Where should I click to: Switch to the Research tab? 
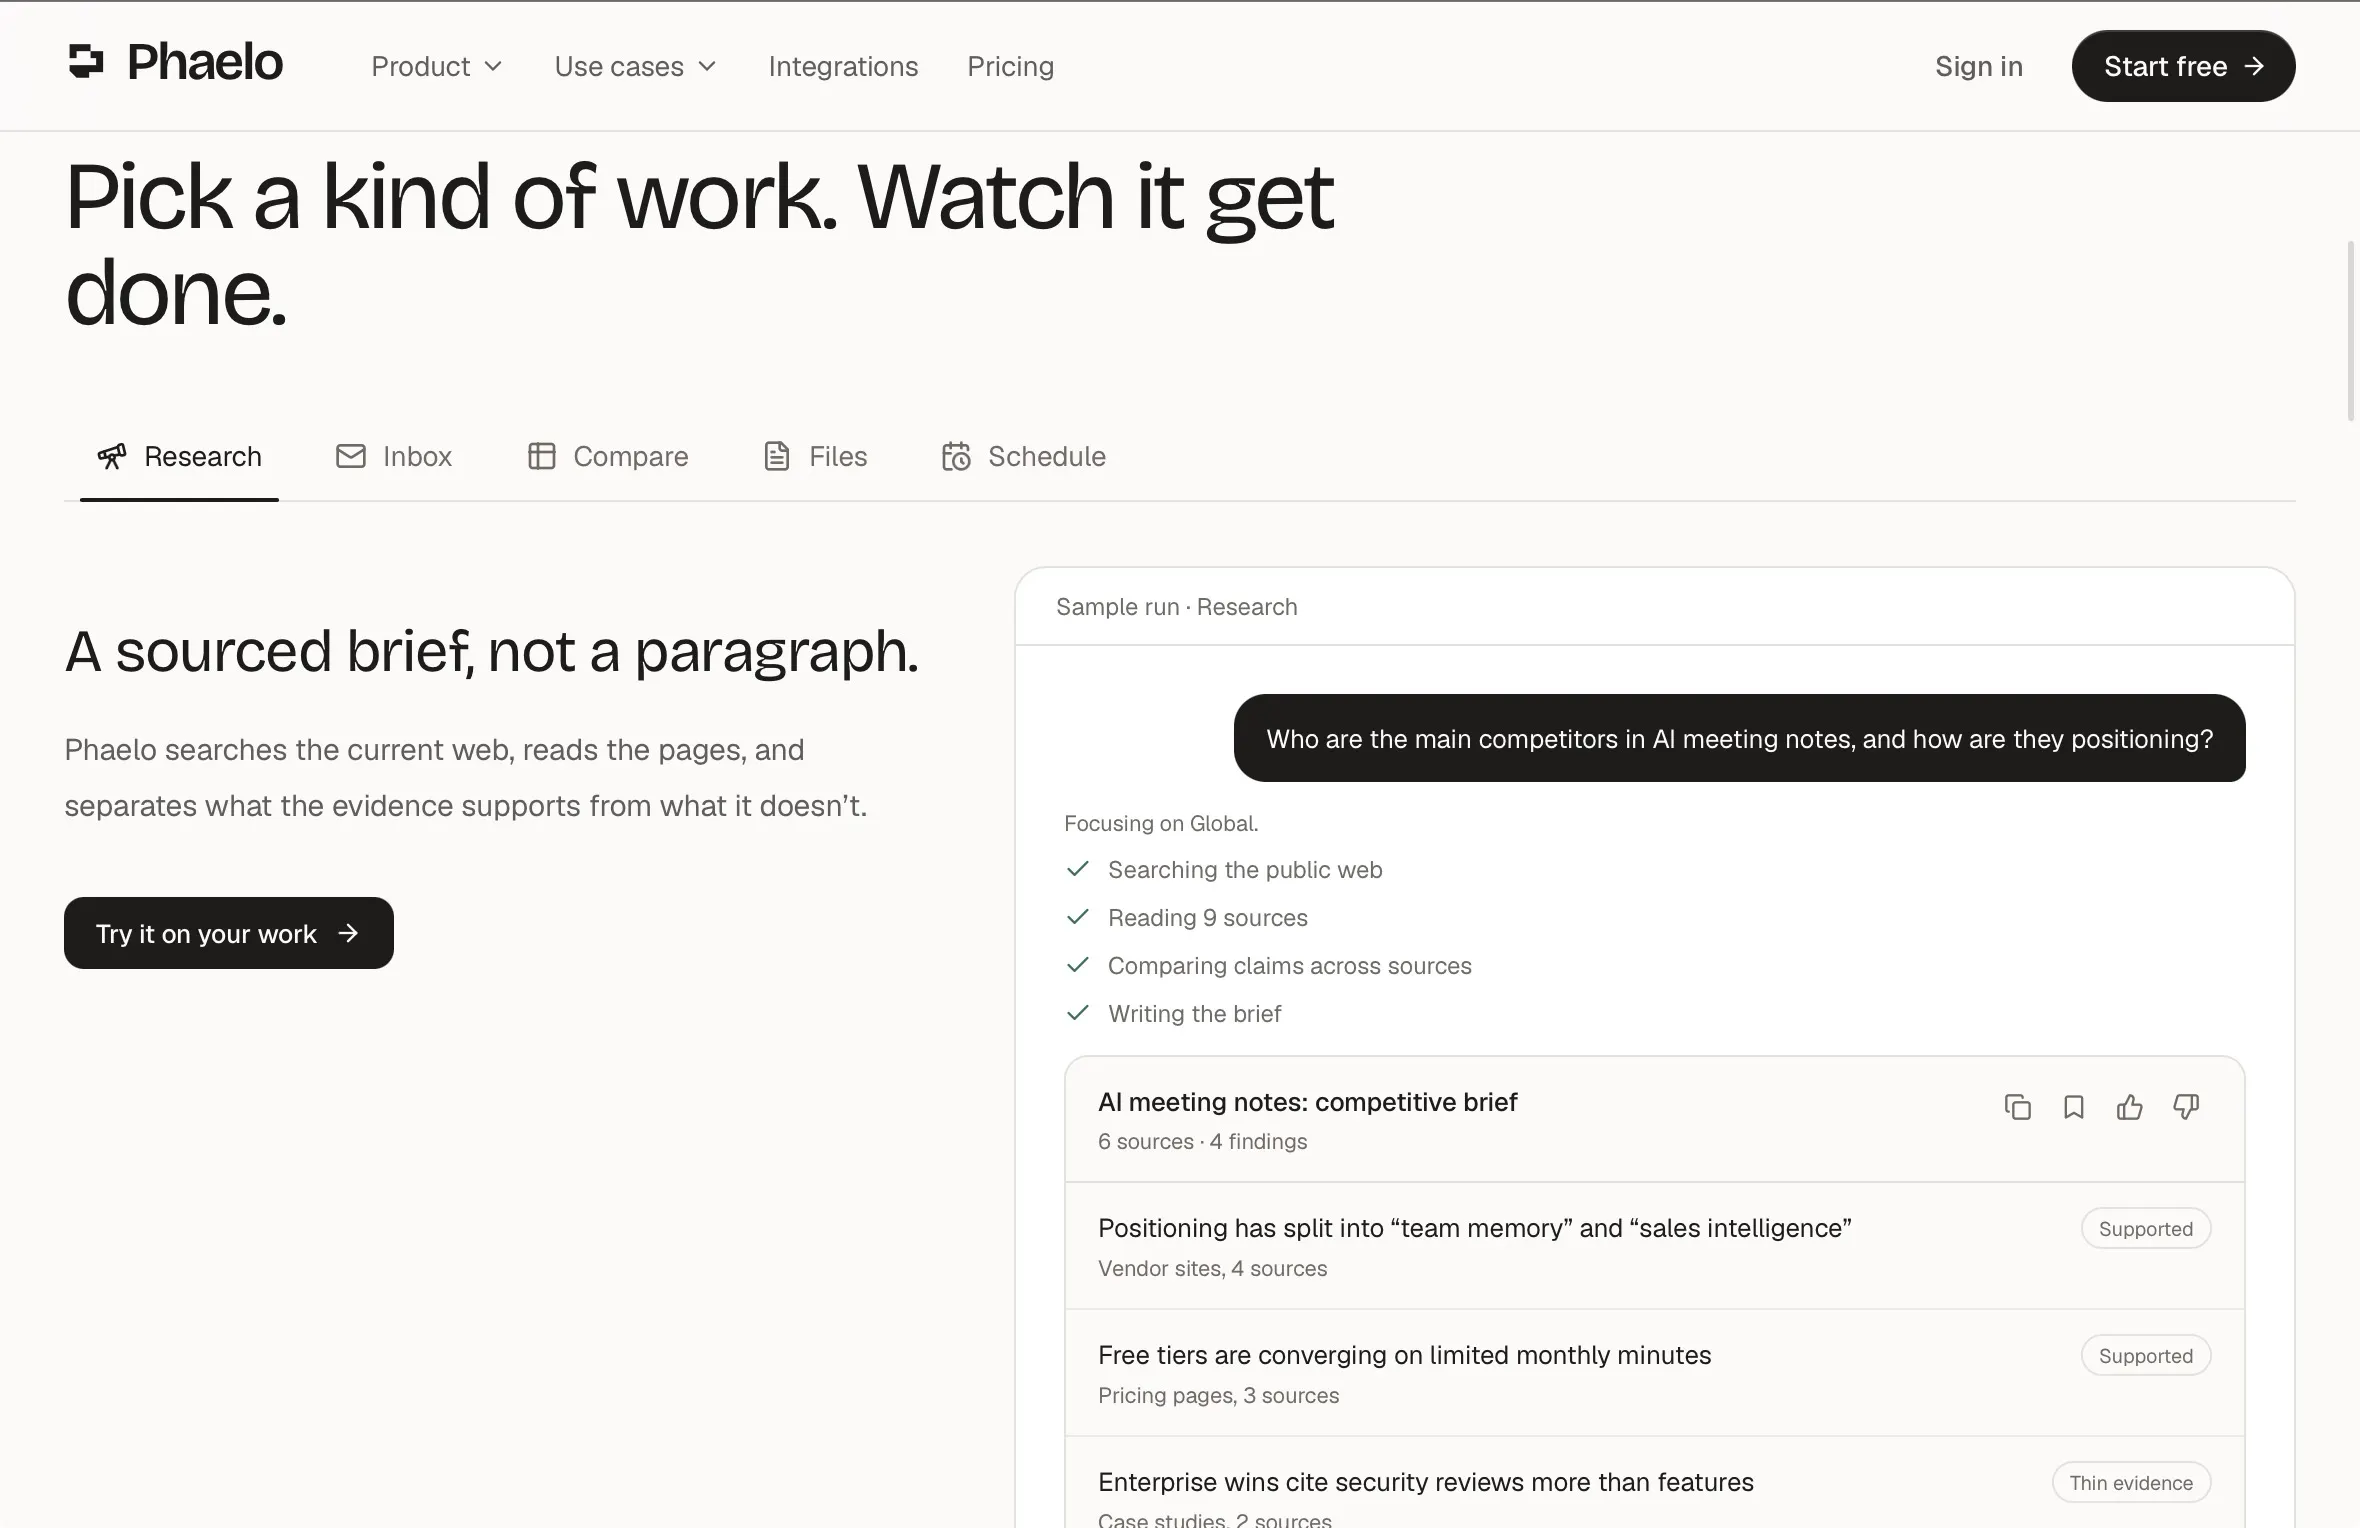[x=179, y=457]
